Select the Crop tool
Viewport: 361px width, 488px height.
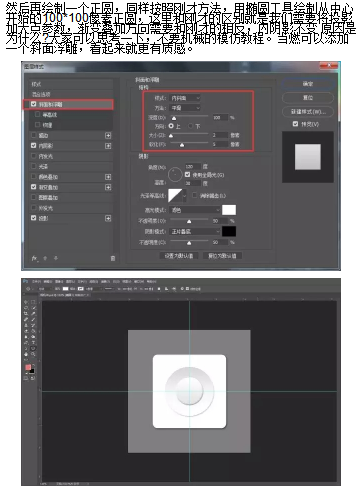pyautogui.click(x=26, y=314)
